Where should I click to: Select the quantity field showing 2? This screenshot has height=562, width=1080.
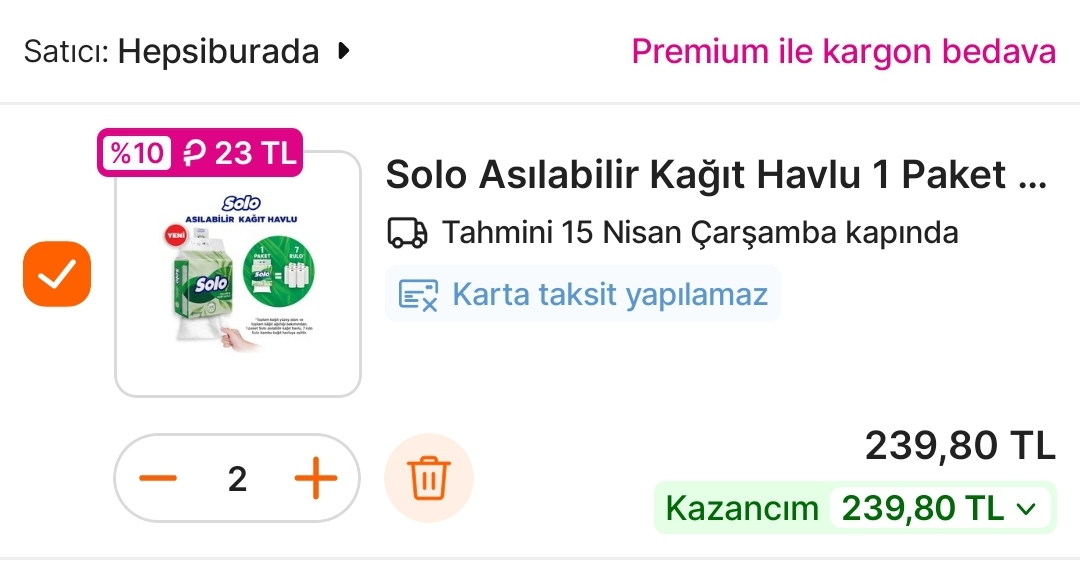tap(238, 479)
